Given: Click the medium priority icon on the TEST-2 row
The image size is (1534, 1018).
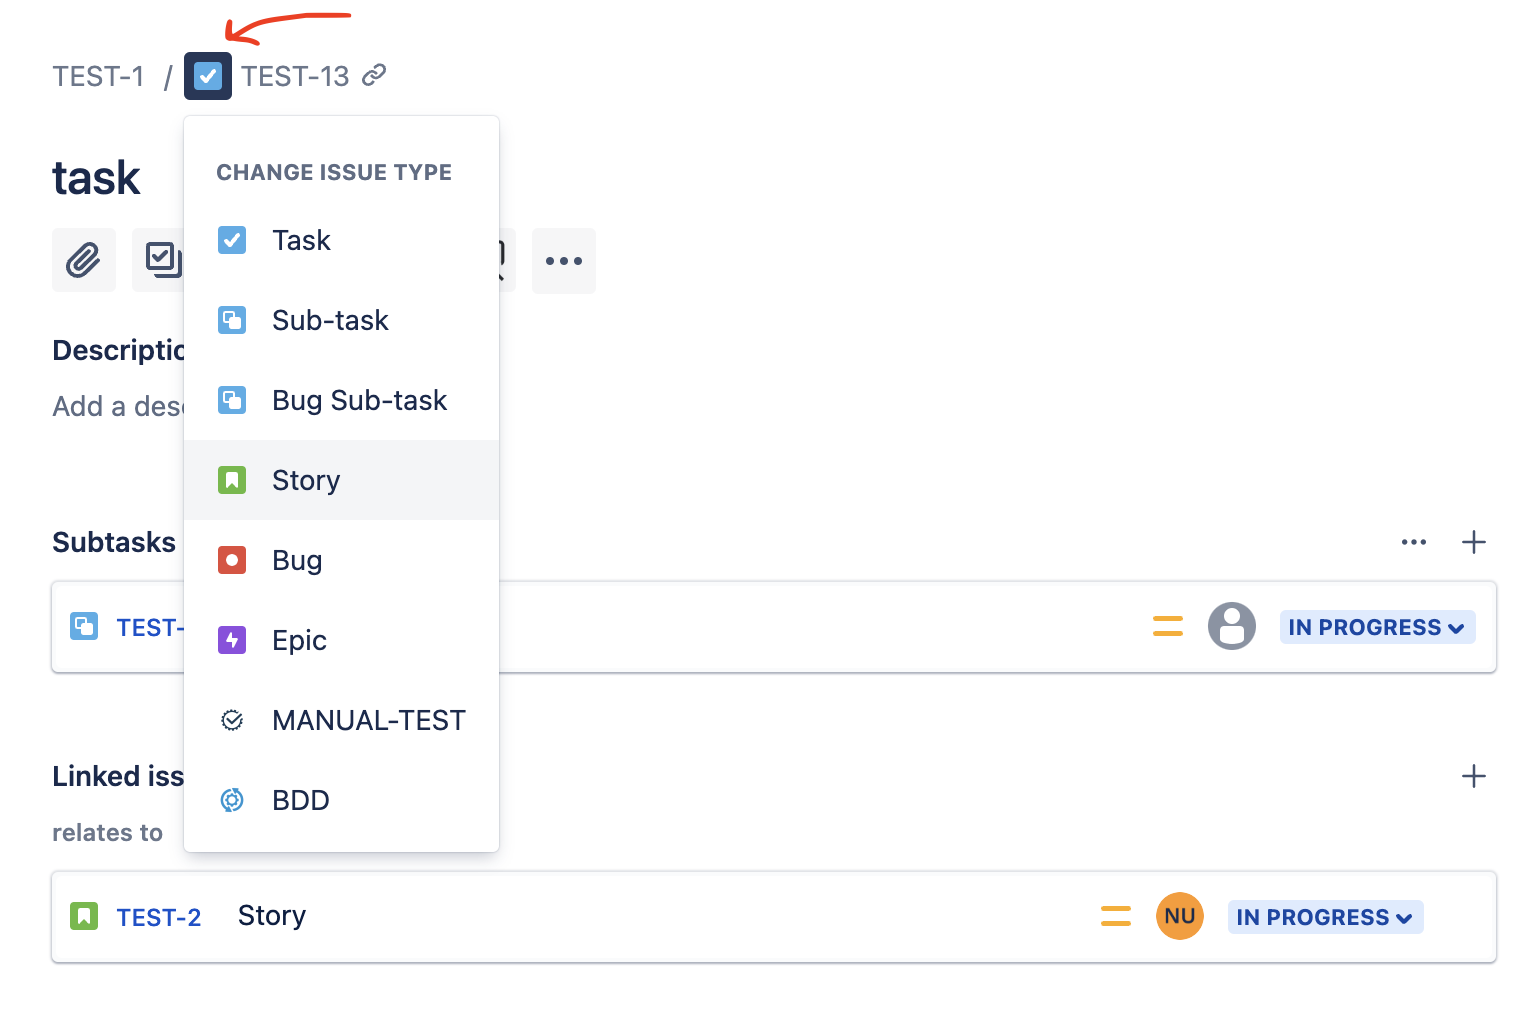Looking at the screenshot, I should (1116, 916).
